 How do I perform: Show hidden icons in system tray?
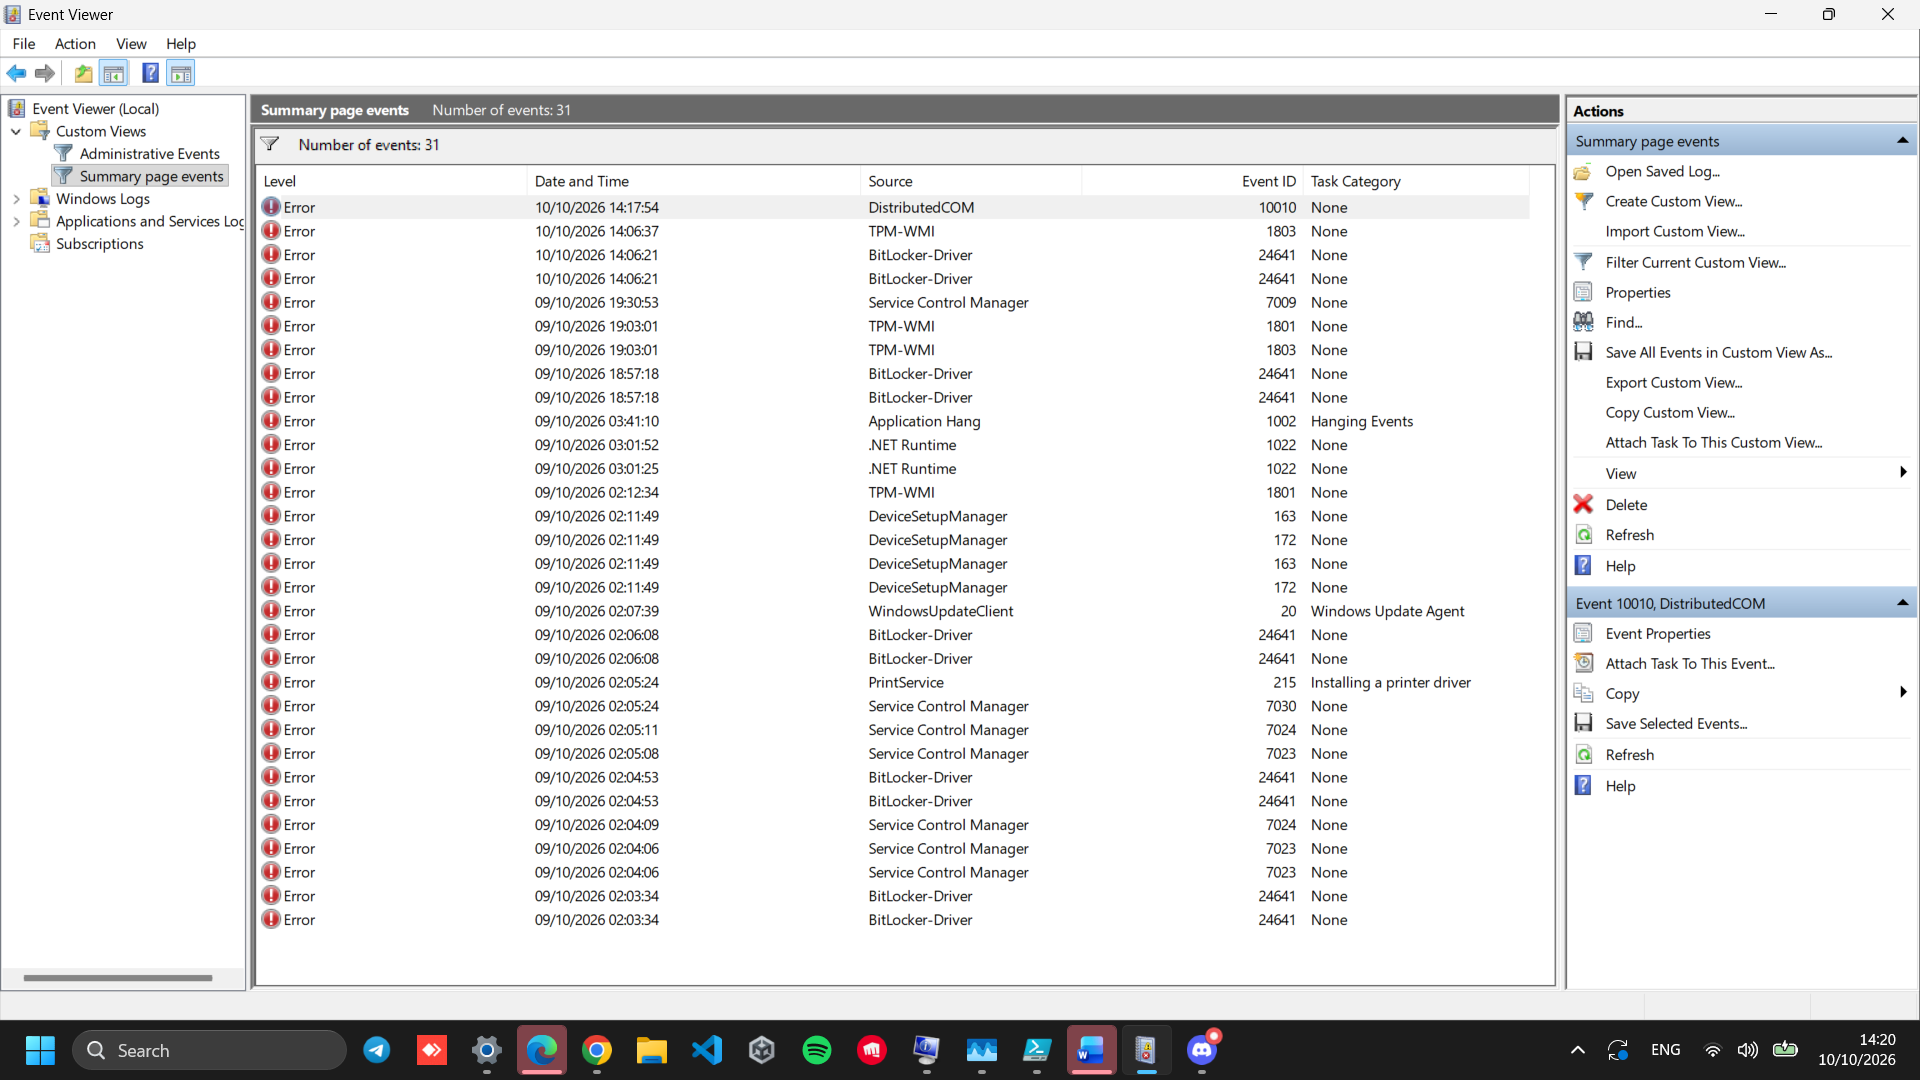click(x=1578, y=1050)
